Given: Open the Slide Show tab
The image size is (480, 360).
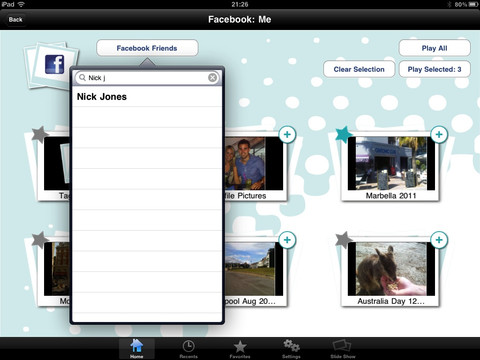Looking at the screenshot, I should tap(343, 349).
